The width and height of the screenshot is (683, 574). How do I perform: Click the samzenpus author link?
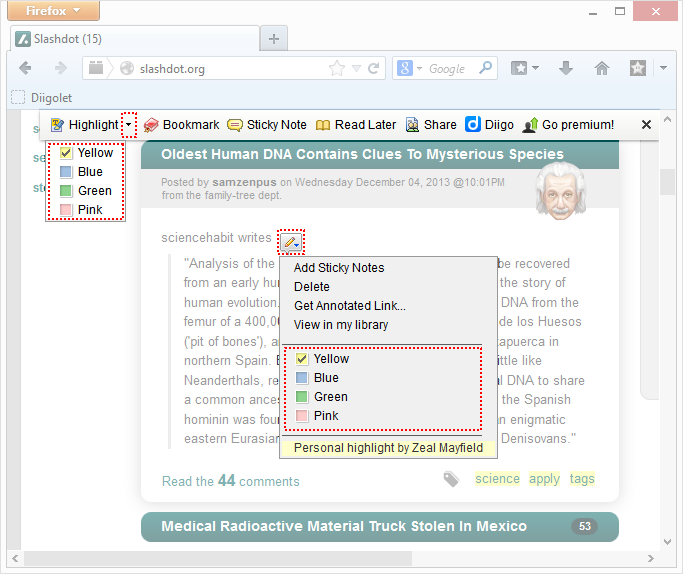tap(244, 182)
